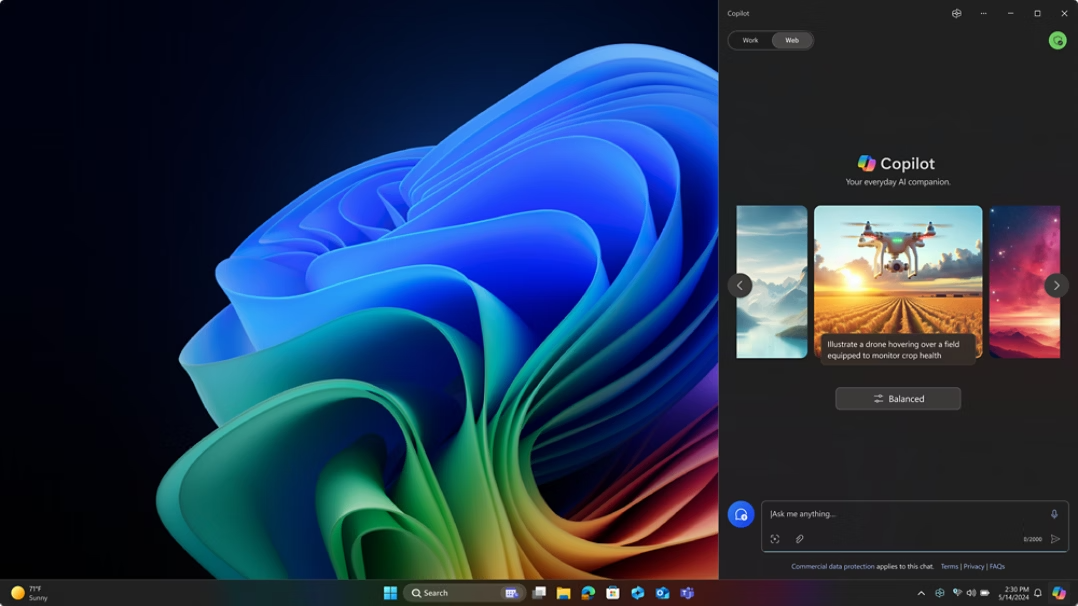Open the weather widget showing Sunny
Image resolution: width=1078 pixels, height=606 pixels.
point(29,593)
